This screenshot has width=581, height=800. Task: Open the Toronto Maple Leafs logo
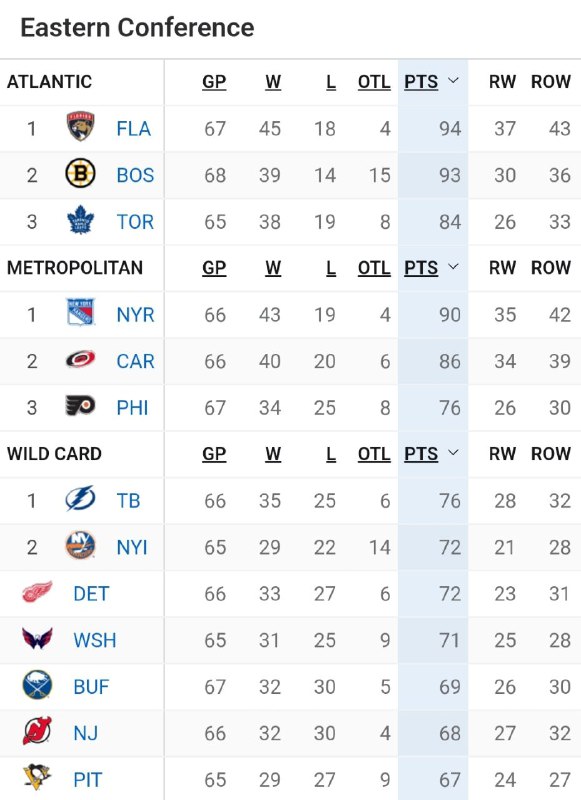(x=81, y=220)
